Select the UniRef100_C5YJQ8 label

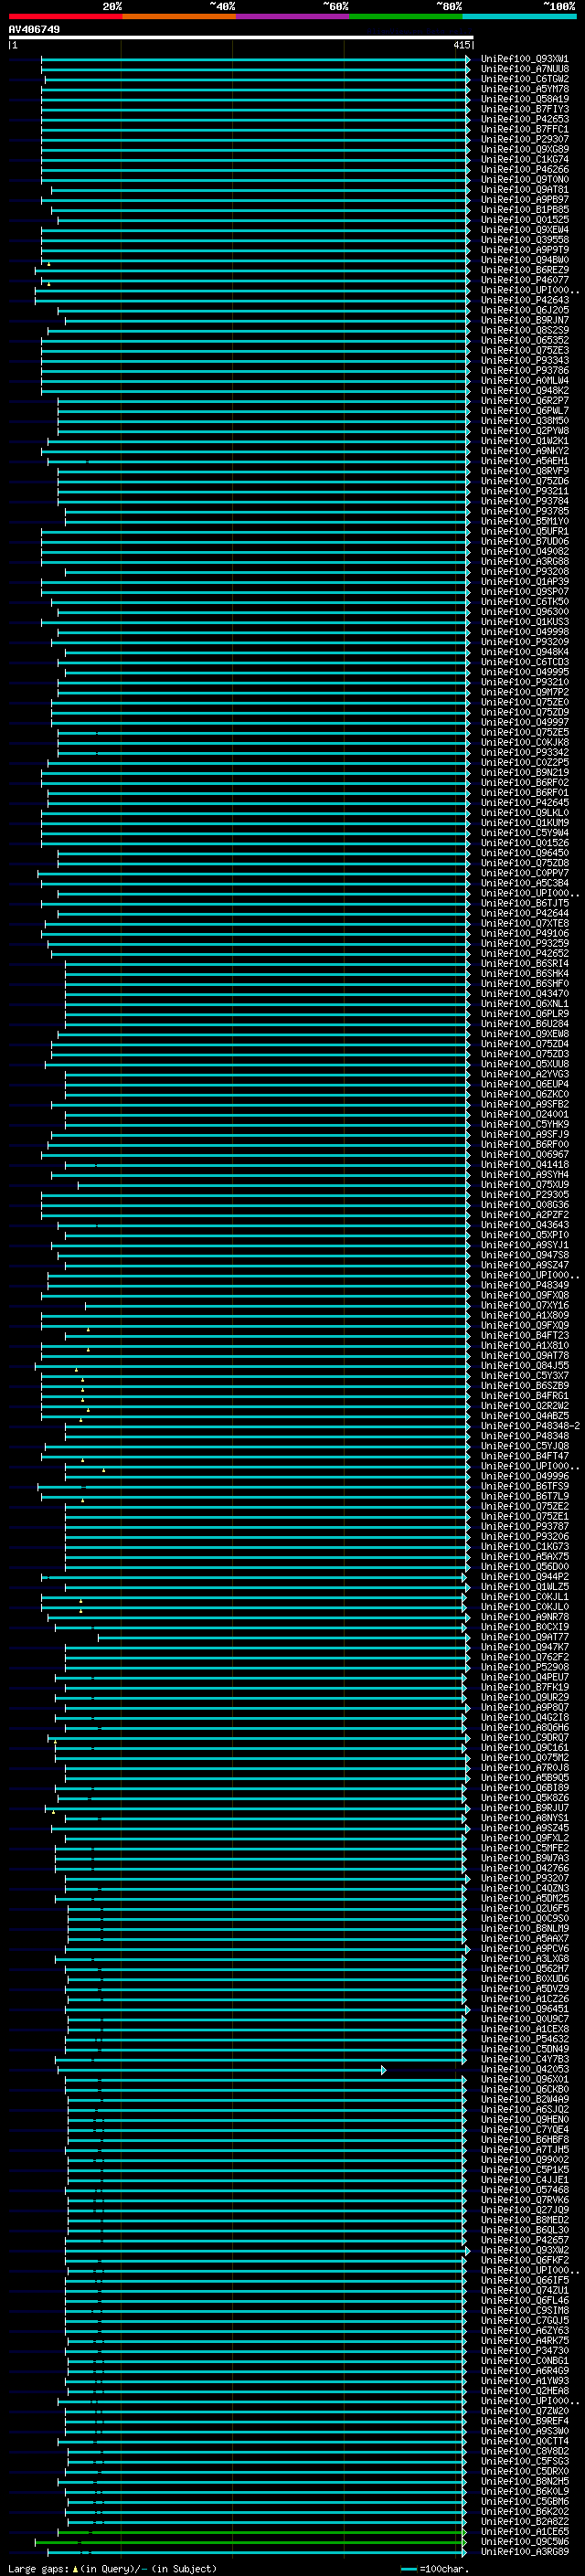point(525,1446)
